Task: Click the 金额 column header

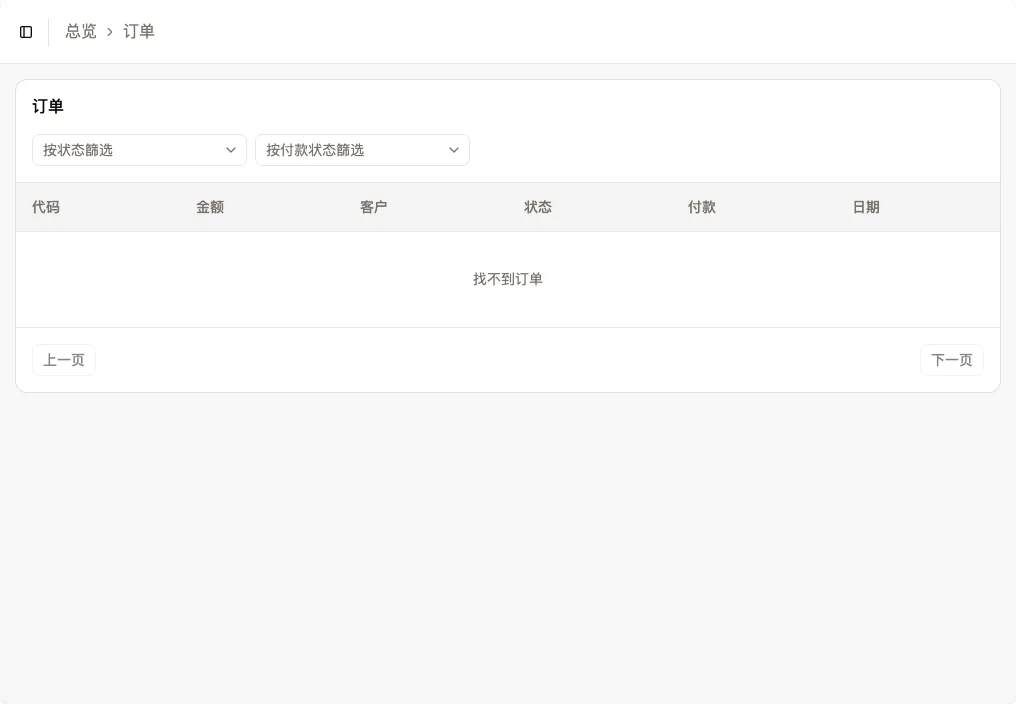Action: (210, 207)
